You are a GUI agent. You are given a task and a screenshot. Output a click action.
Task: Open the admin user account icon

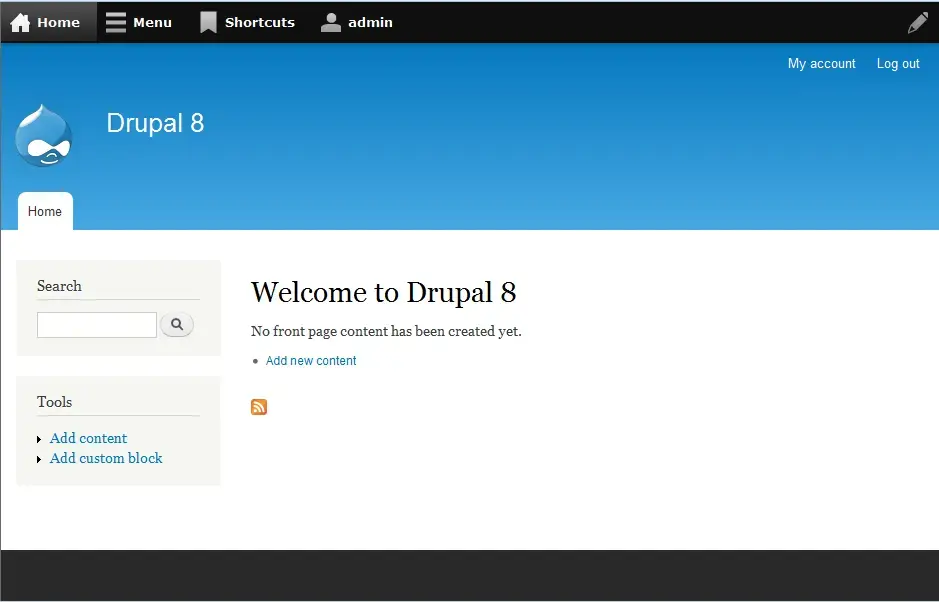pos(330,21)
